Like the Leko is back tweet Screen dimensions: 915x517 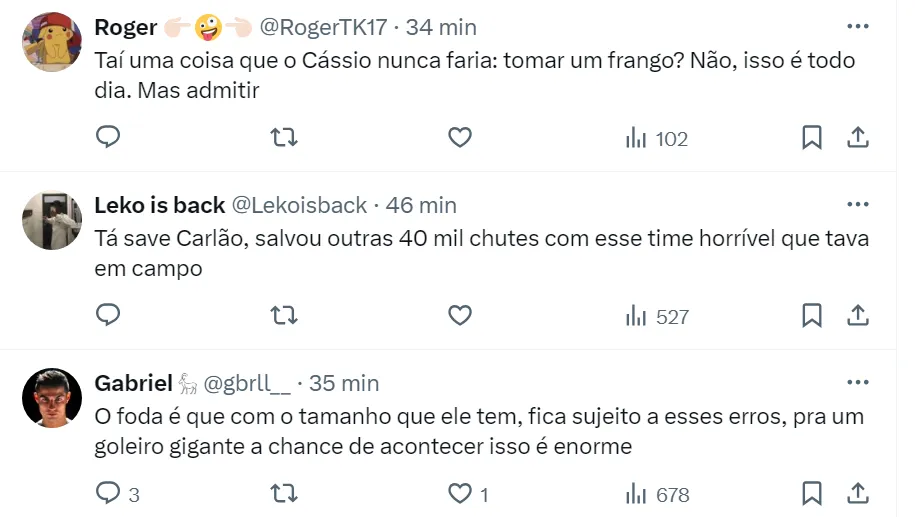click(x=460, y=316)
